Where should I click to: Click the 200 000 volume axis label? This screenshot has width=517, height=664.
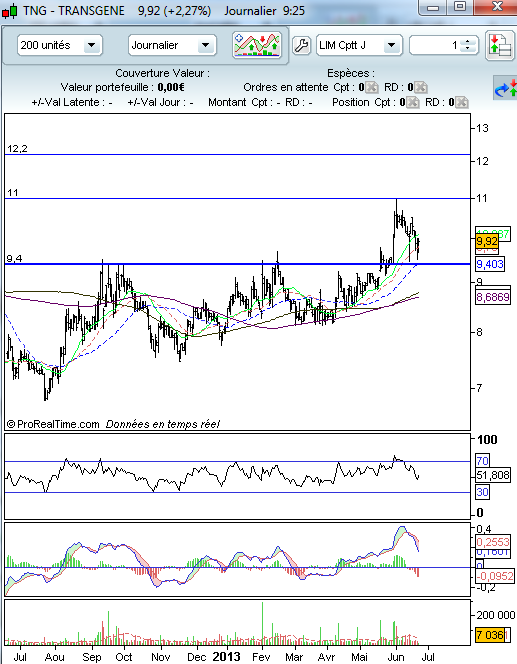(x=495, y=615)
